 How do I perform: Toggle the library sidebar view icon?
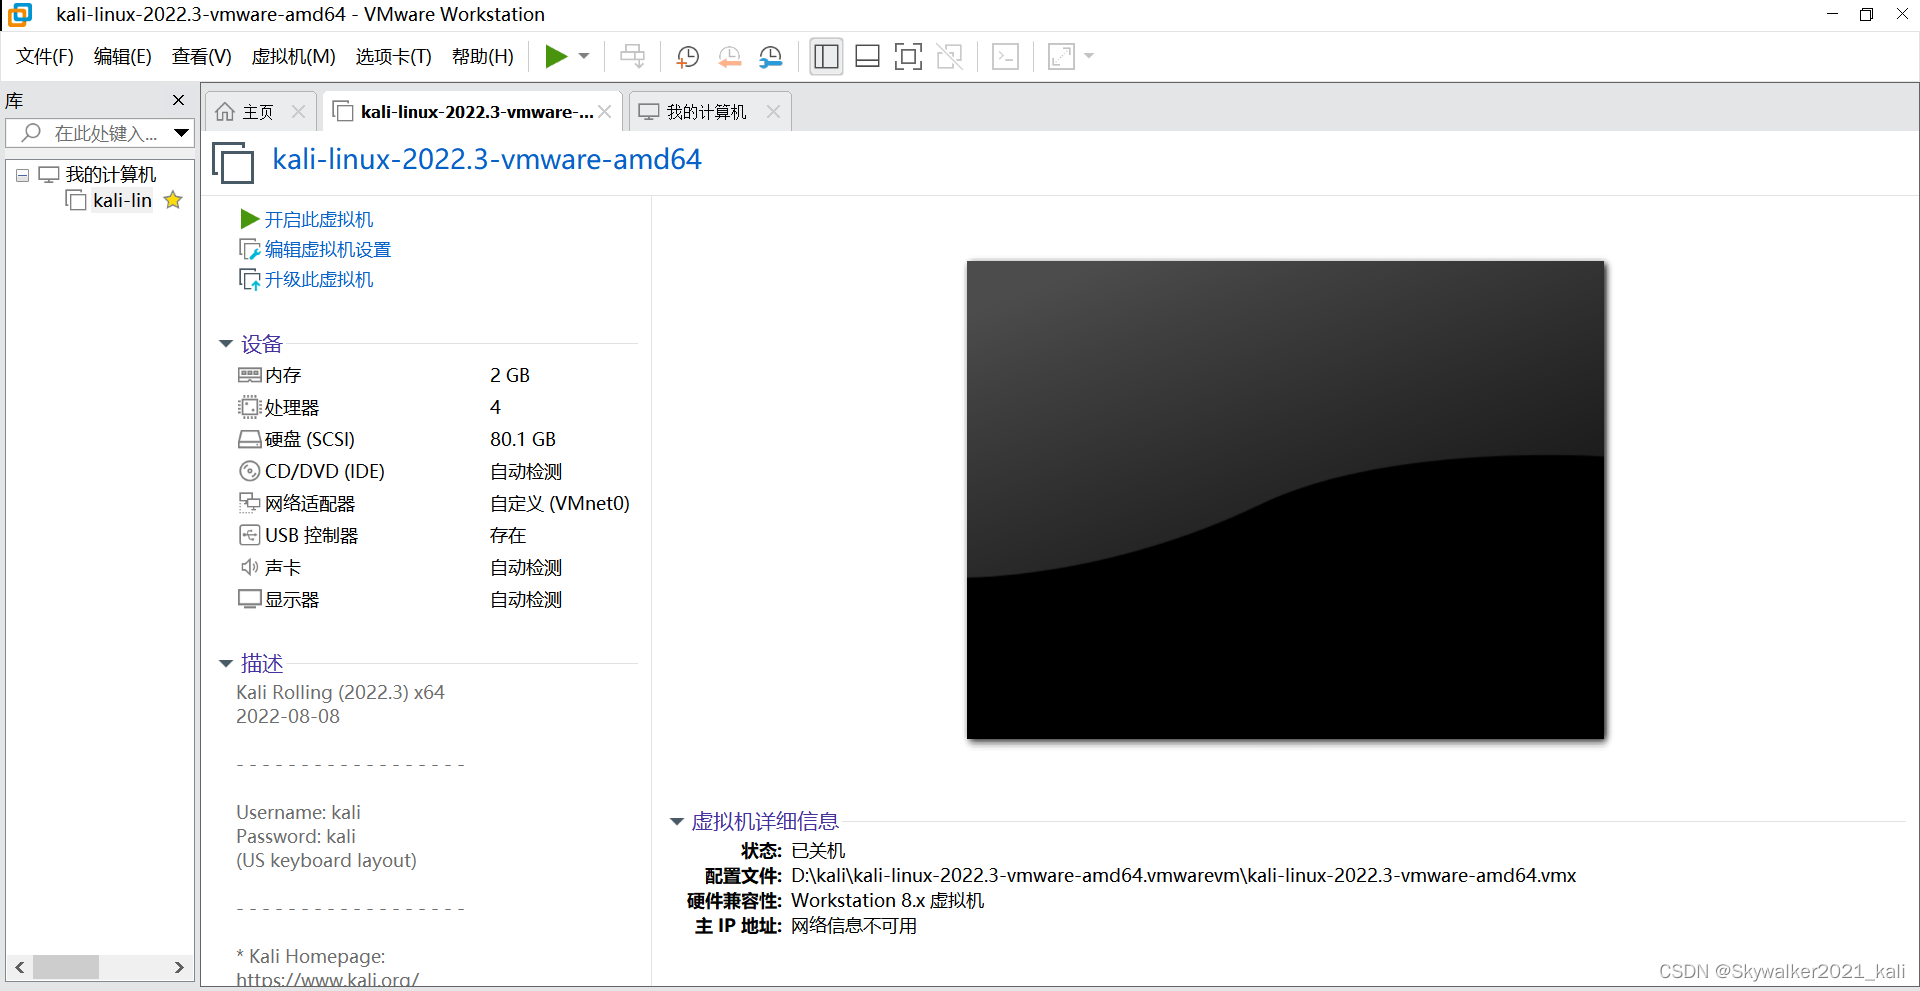pos(826,57)
